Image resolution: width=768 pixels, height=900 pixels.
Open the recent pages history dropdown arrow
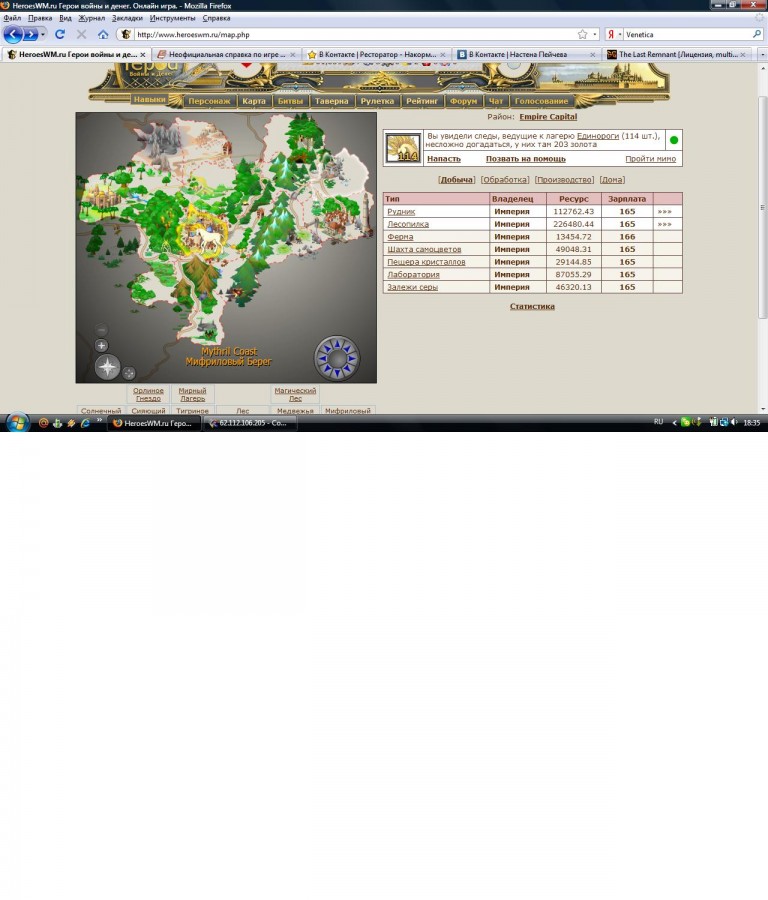42,35
